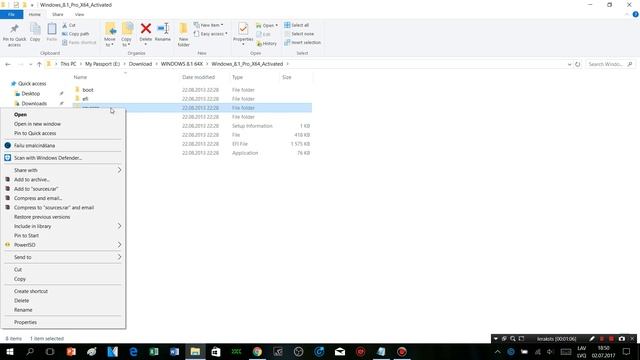Expand the PowerISO submenu
This screenshot has width=640, height=360.
pyautogui.click(x=63, y=245)
